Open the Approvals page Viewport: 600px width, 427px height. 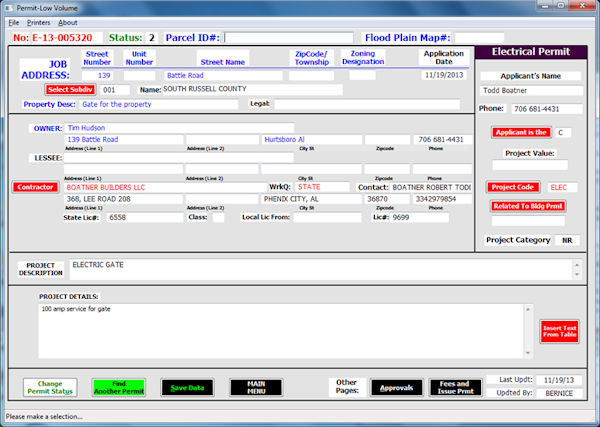[396, 388]
